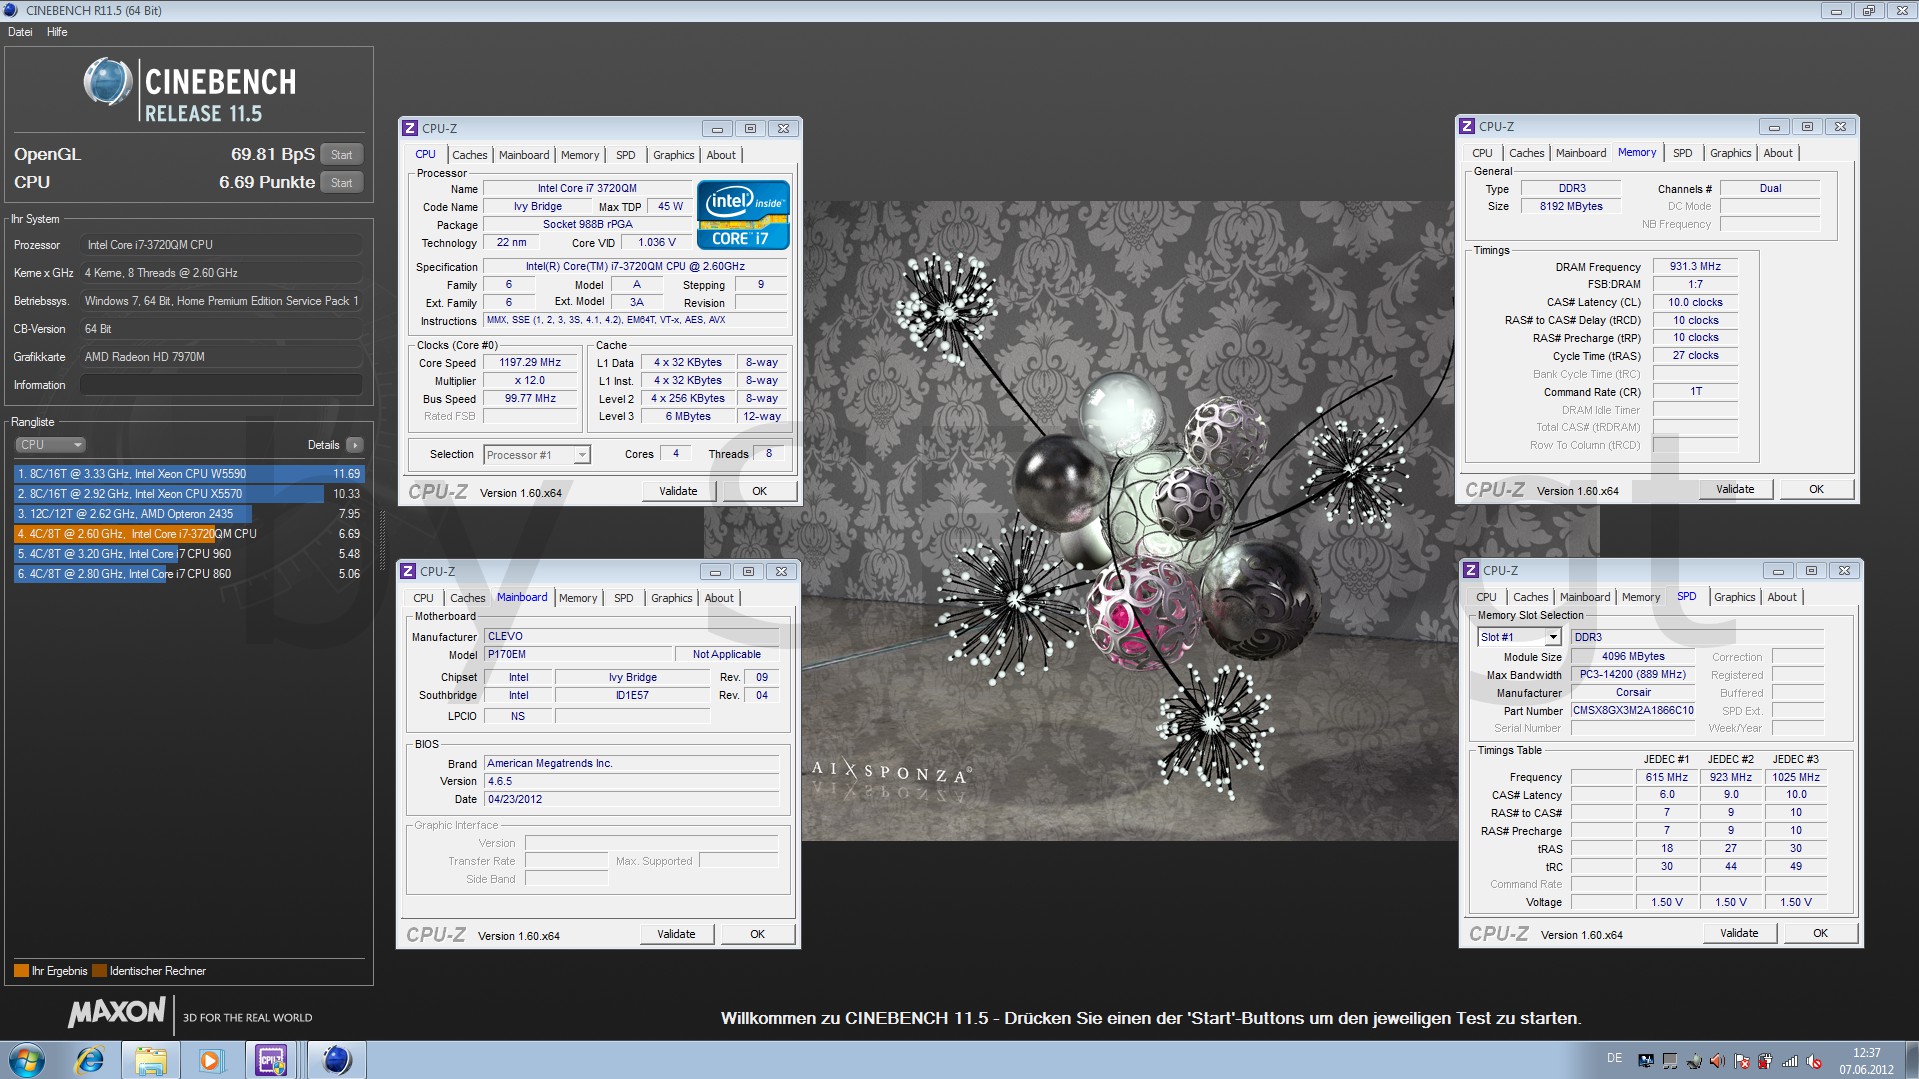The width and height of the screenshot is (1919, 1079).
Task: Open the Hilfe menu
Action: tap(57, 32)
